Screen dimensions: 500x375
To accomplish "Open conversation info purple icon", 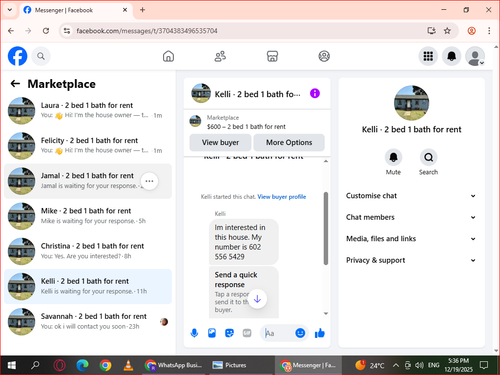I will (315, 93).
